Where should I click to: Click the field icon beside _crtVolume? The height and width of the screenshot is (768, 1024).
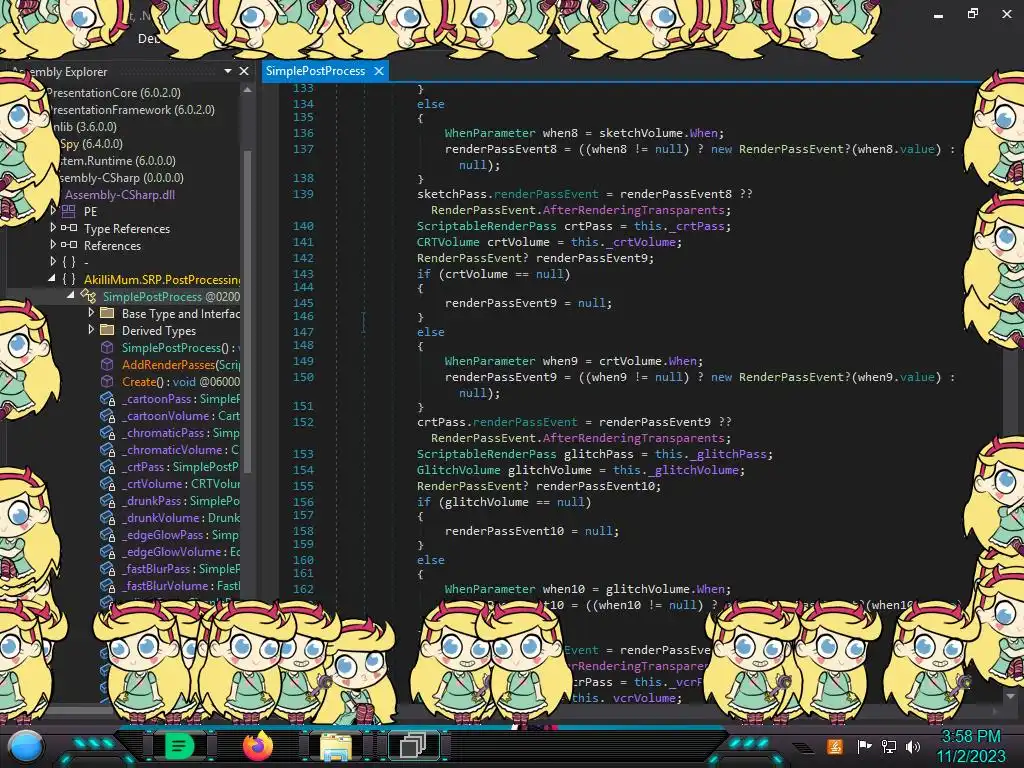[107, 483]
